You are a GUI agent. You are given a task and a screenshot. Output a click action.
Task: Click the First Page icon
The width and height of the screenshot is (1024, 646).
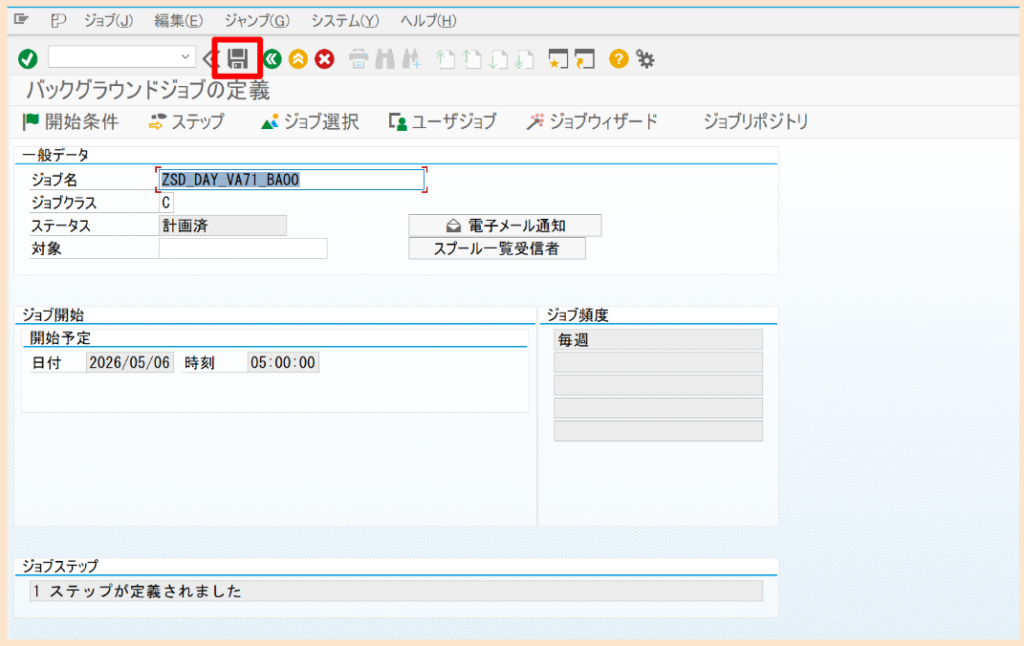pyautogui.click(x=445, y=59)
